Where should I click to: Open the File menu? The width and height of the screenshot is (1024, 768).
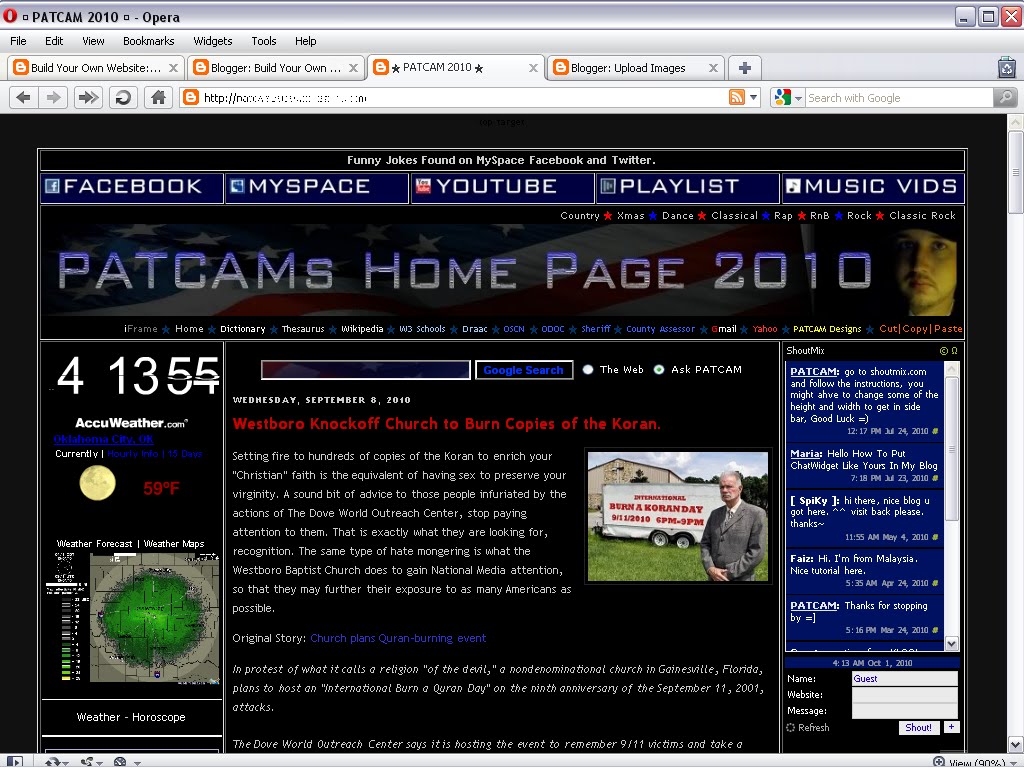[18, 41]
